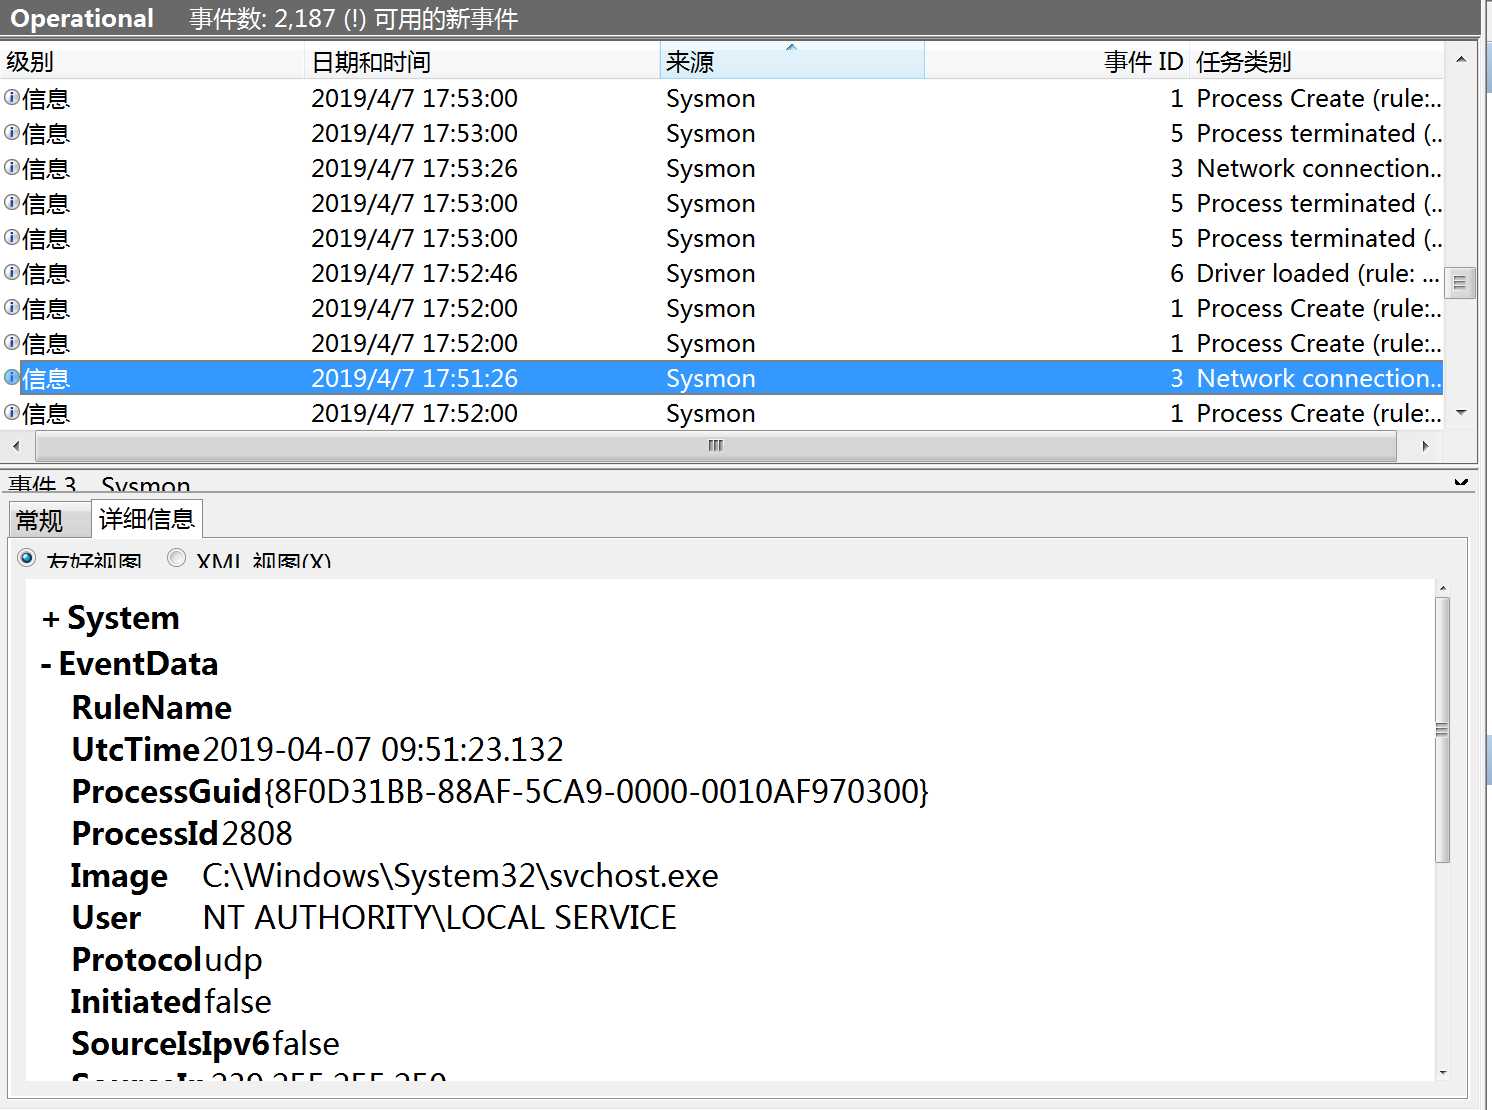
Task: Click the Image path svchost.exe
Action: tap(460, 876)
